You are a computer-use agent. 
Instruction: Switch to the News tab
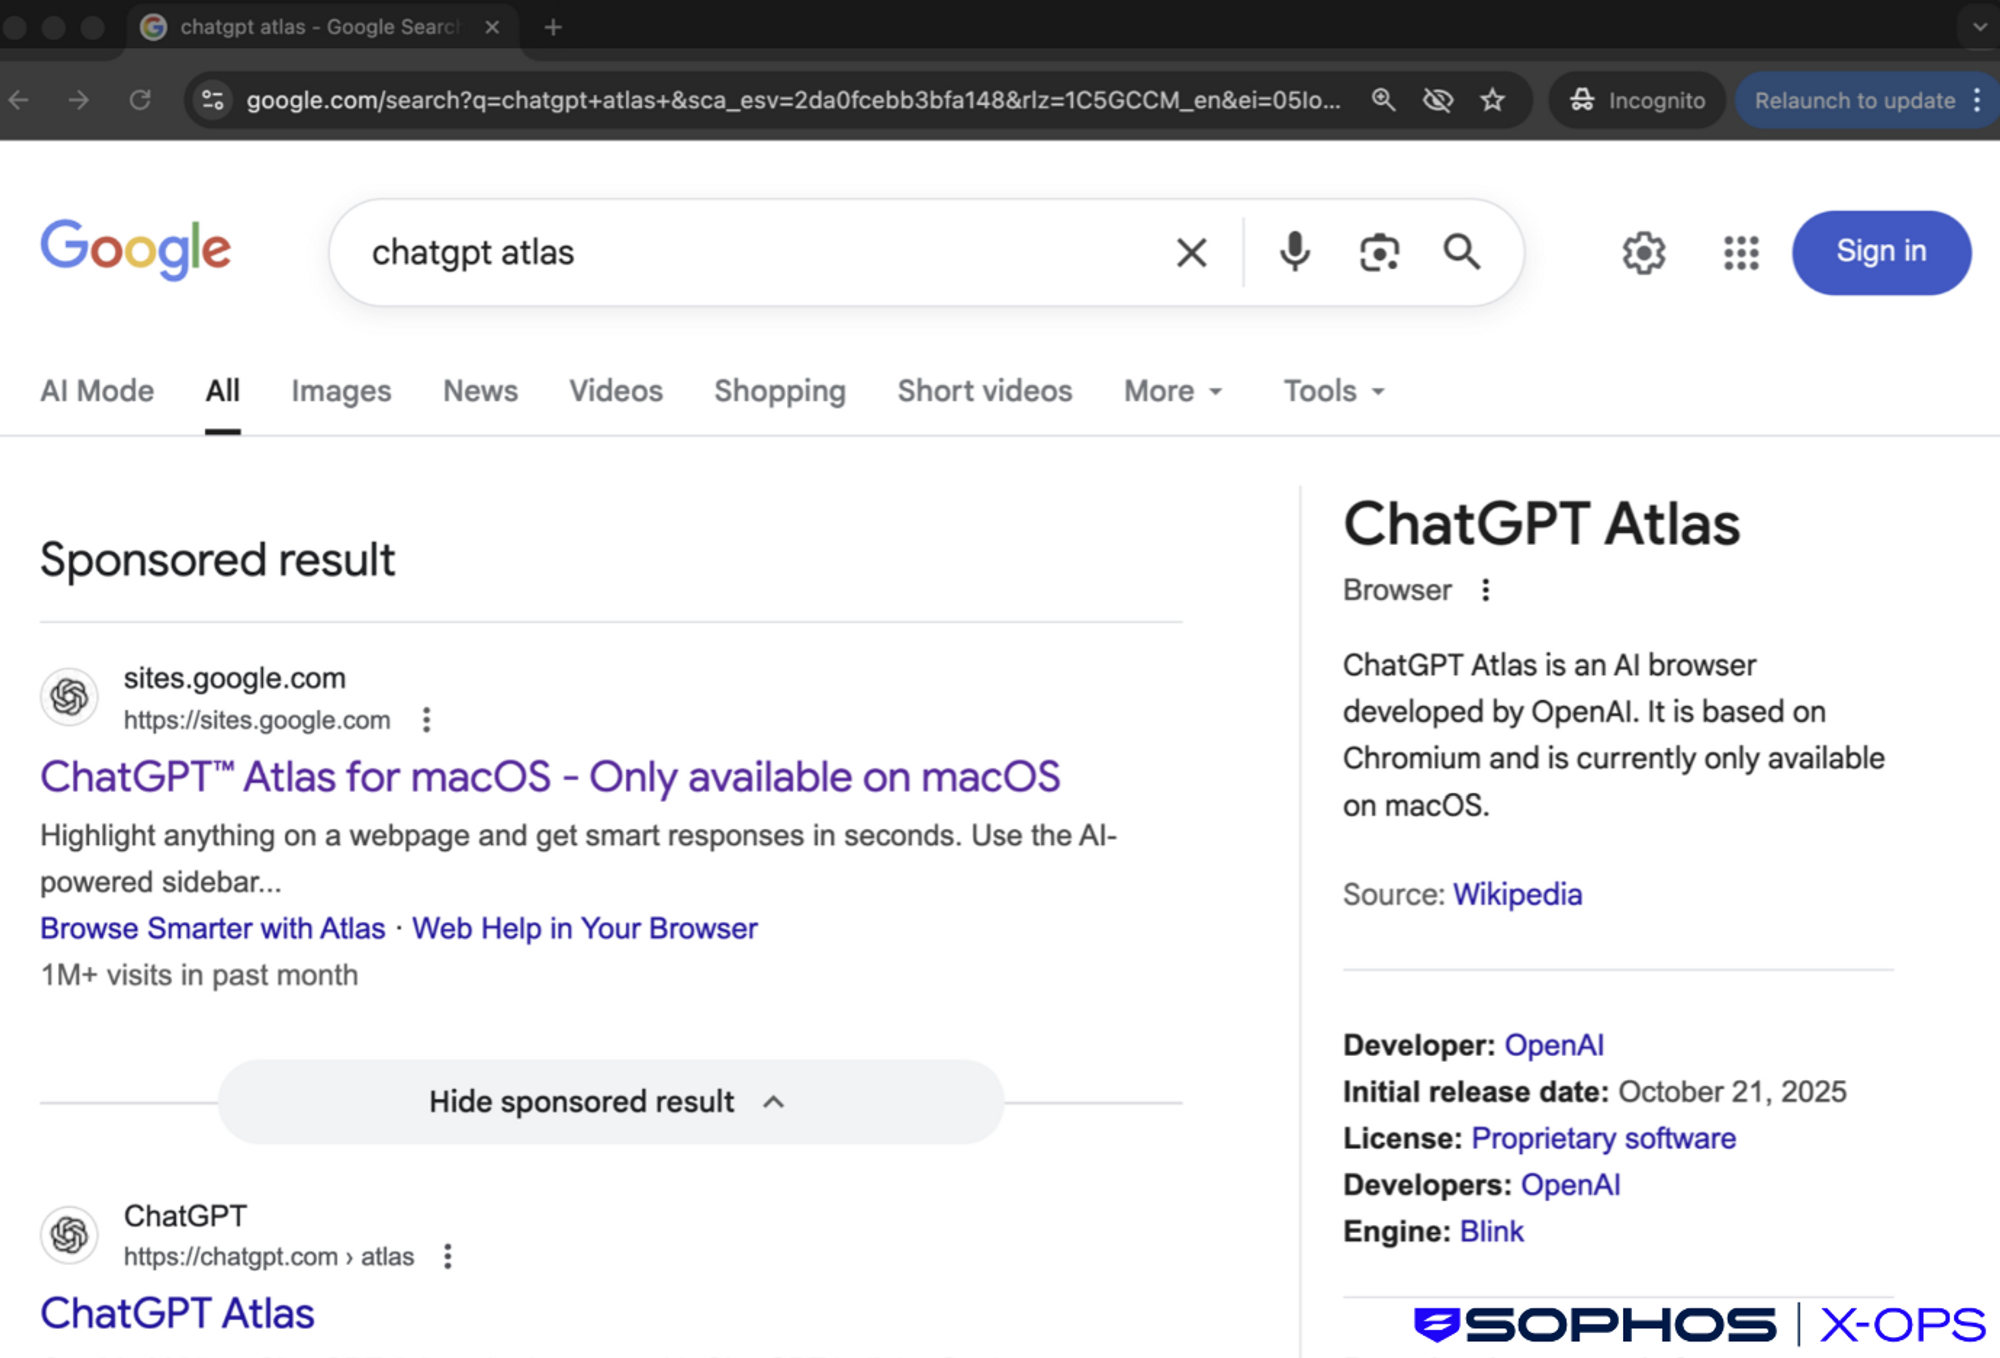pos(480,391)
